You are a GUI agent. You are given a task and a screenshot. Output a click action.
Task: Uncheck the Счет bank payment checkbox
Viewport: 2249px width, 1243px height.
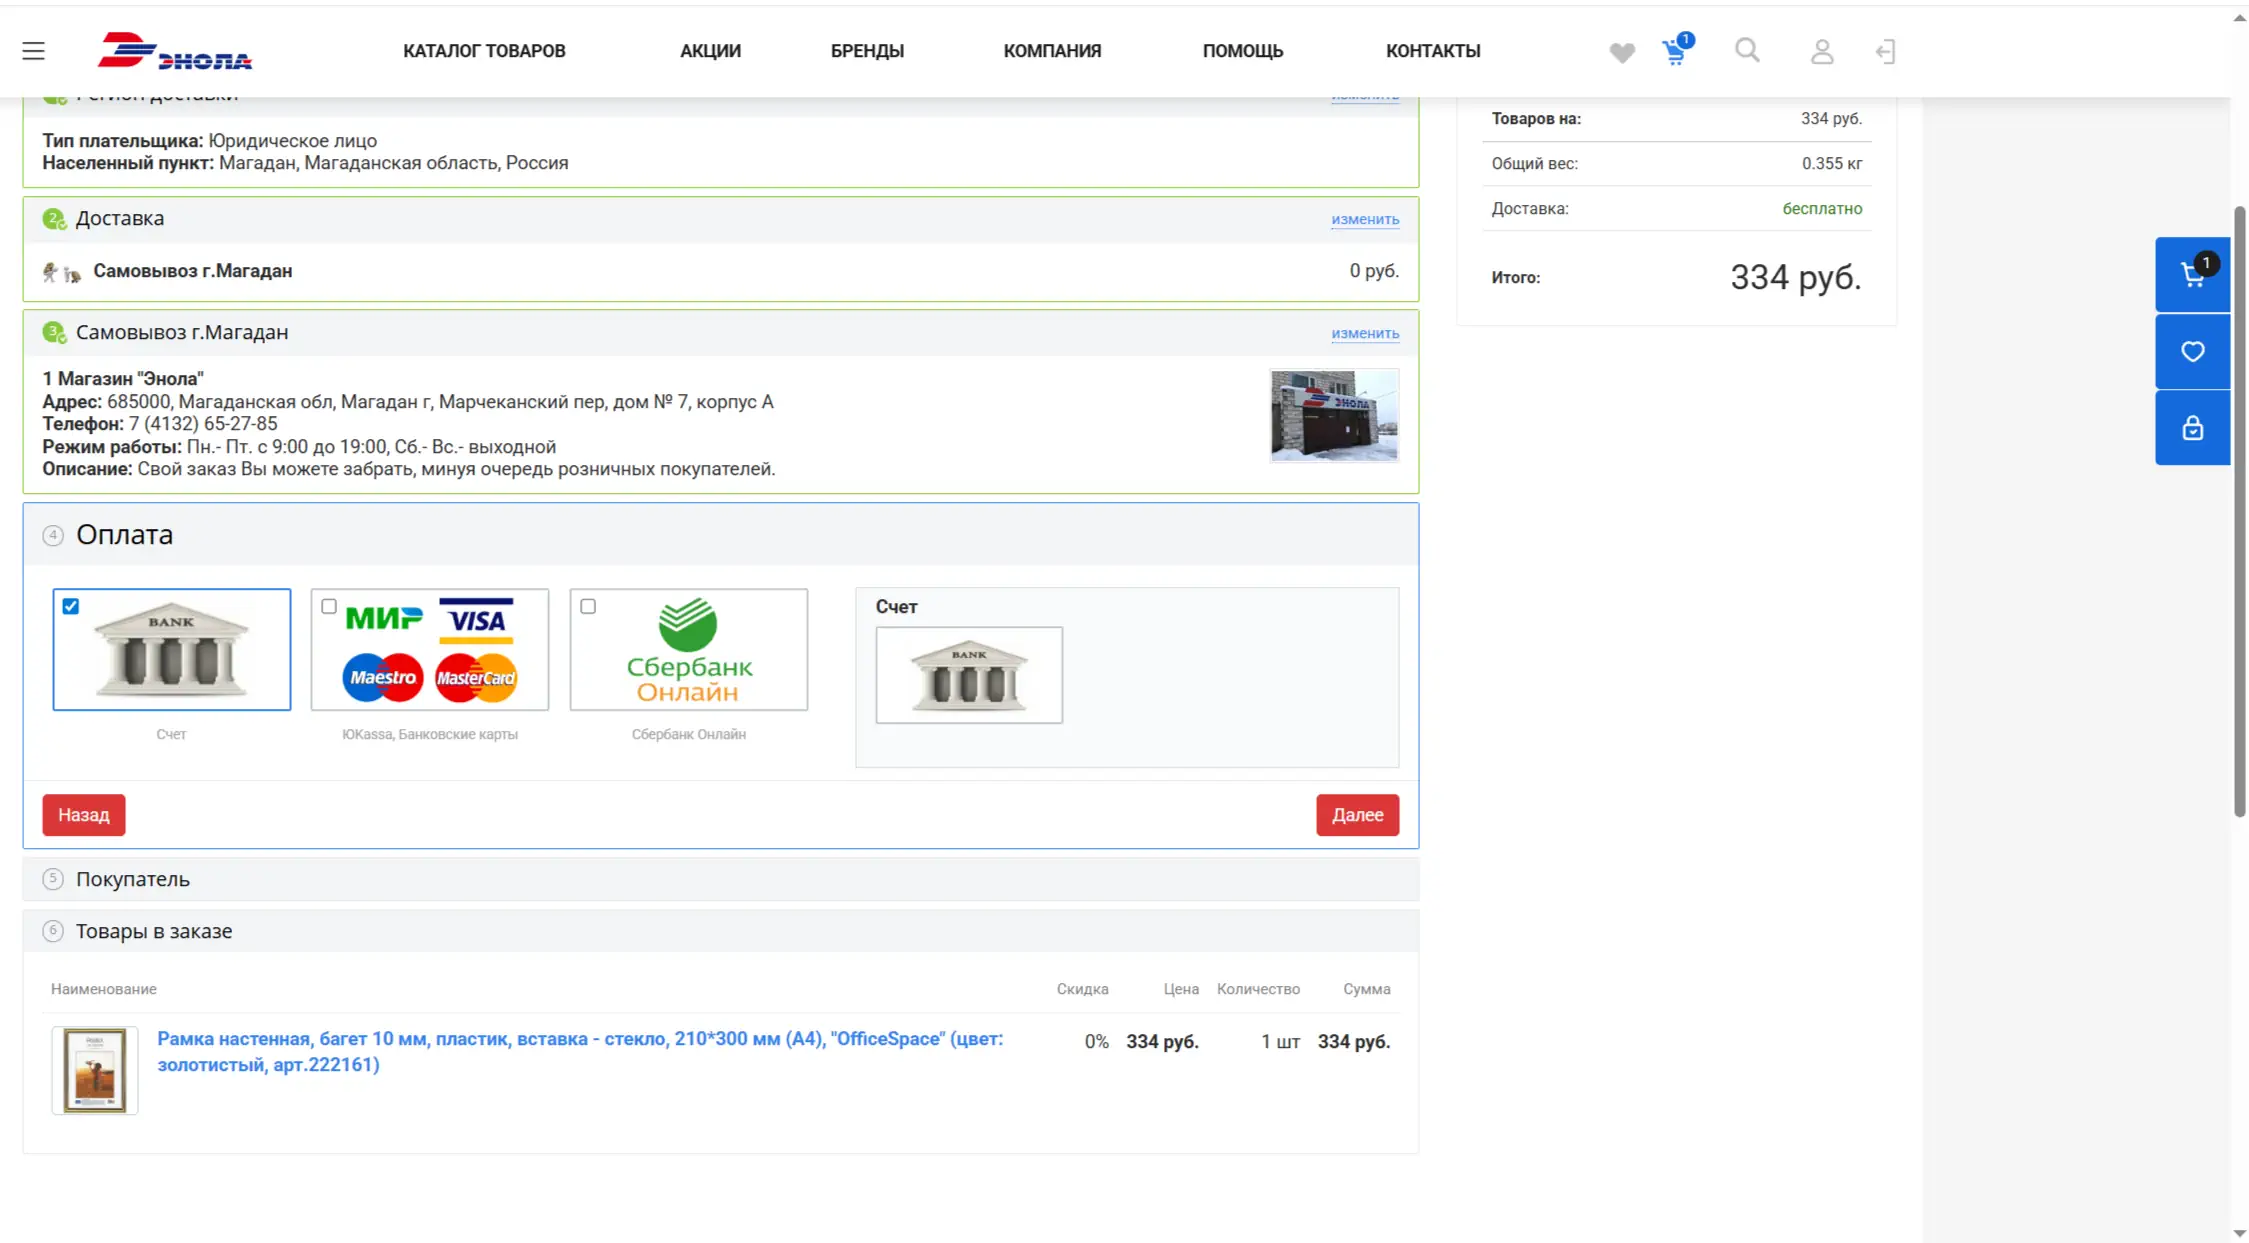pyautogui.click(x=71, y=606)
